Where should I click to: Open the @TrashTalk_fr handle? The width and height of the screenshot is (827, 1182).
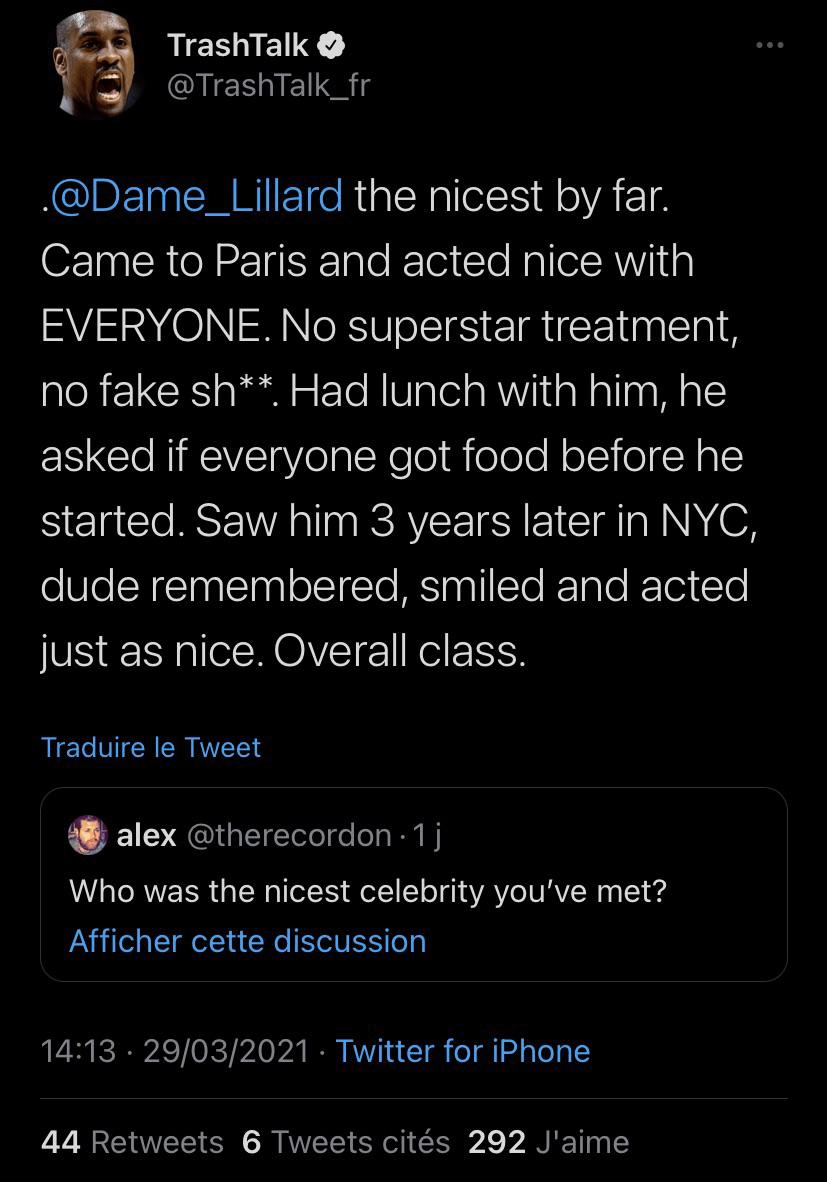pos(268,86)
